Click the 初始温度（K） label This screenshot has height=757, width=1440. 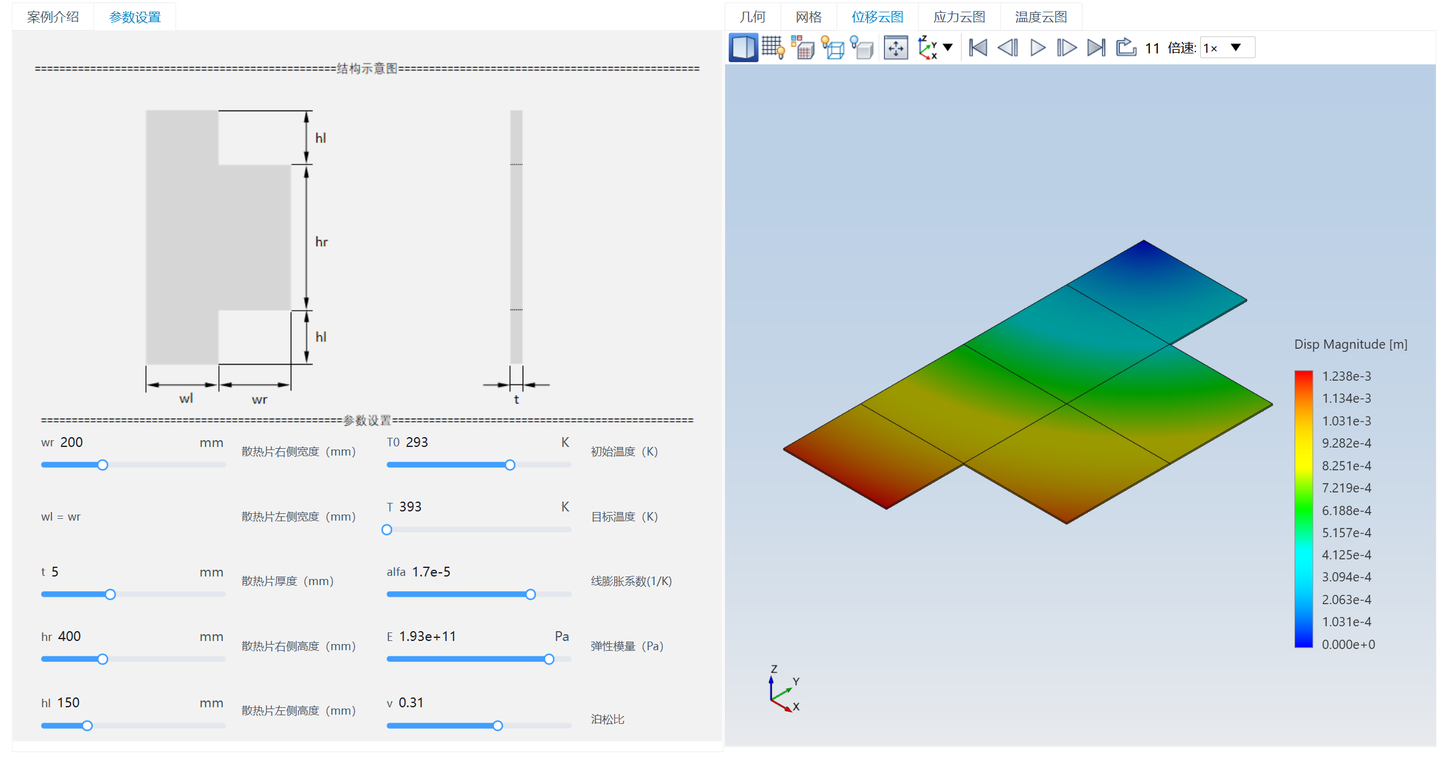click(625, 452)
